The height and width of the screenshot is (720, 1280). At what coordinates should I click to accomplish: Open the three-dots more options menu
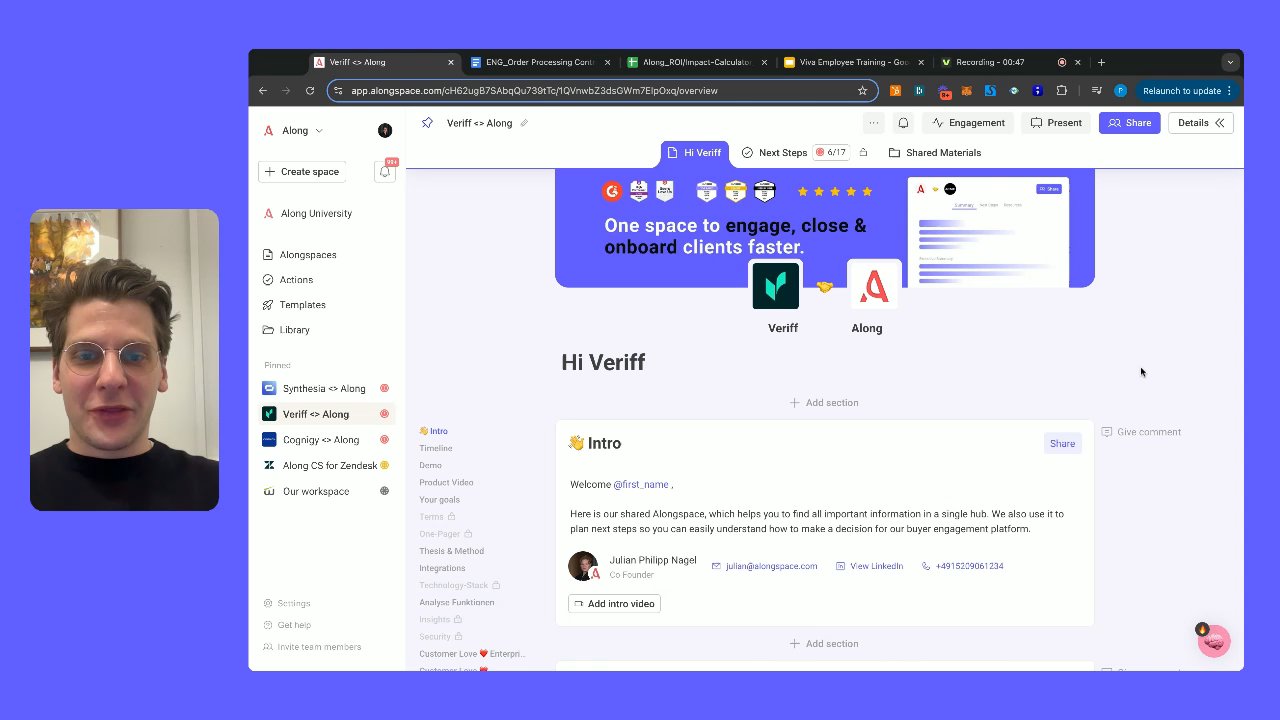point(873,123)
